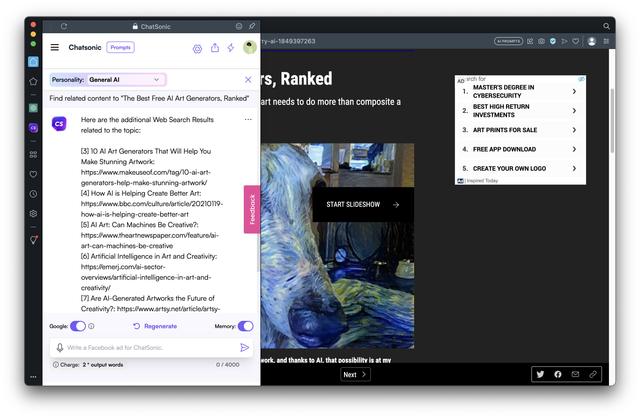The width and height of the screenshot is (640, 418).
Task: Open the green app icon in the Opera sidebar
Action: pos(33,108)
